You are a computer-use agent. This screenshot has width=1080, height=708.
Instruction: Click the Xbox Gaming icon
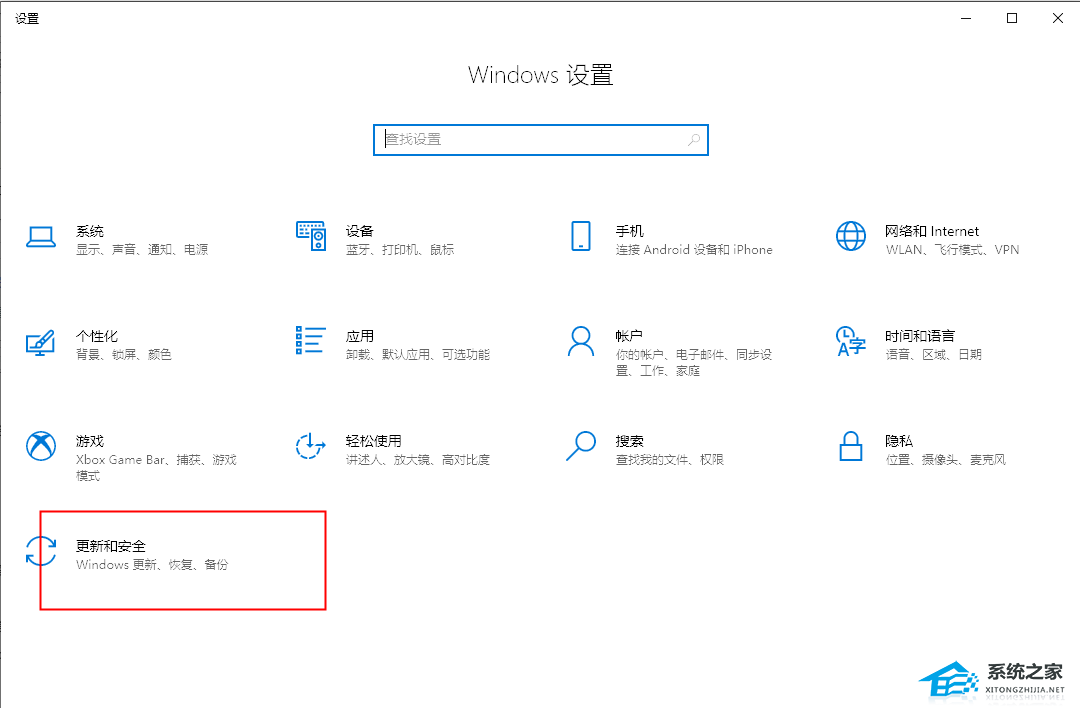(x=41, y=446)
